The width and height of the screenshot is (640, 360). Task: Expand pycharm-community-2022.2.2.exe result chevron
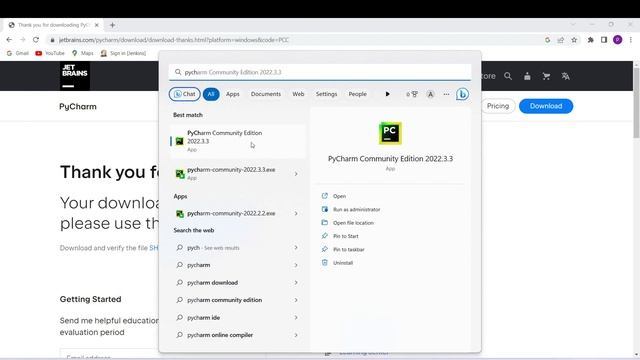pyautogui.click(x=296, y=213)
